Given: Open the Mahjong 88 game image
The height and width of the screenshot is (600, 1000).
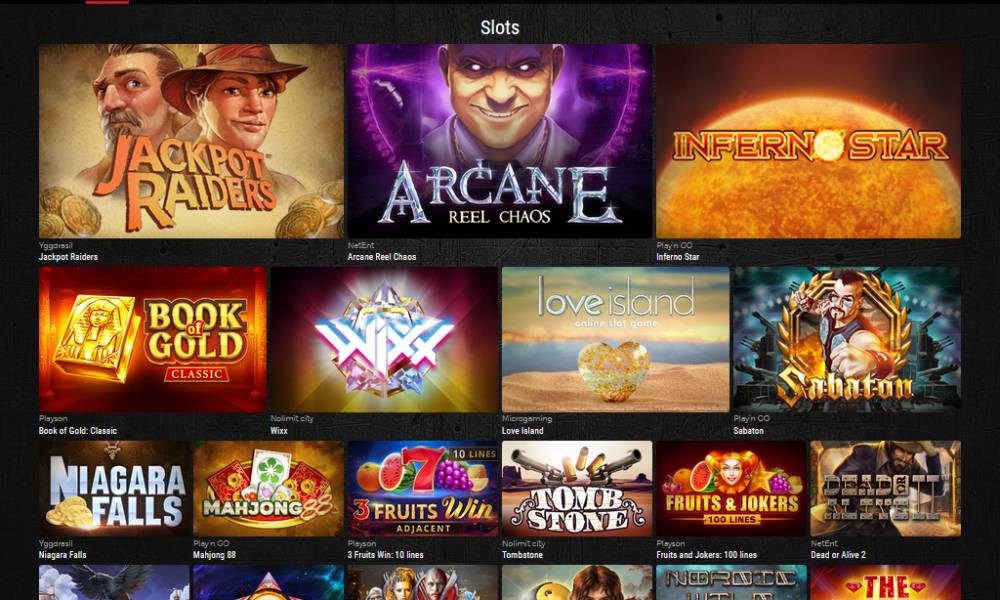Looking at the screenshot, I should point(268,488).
